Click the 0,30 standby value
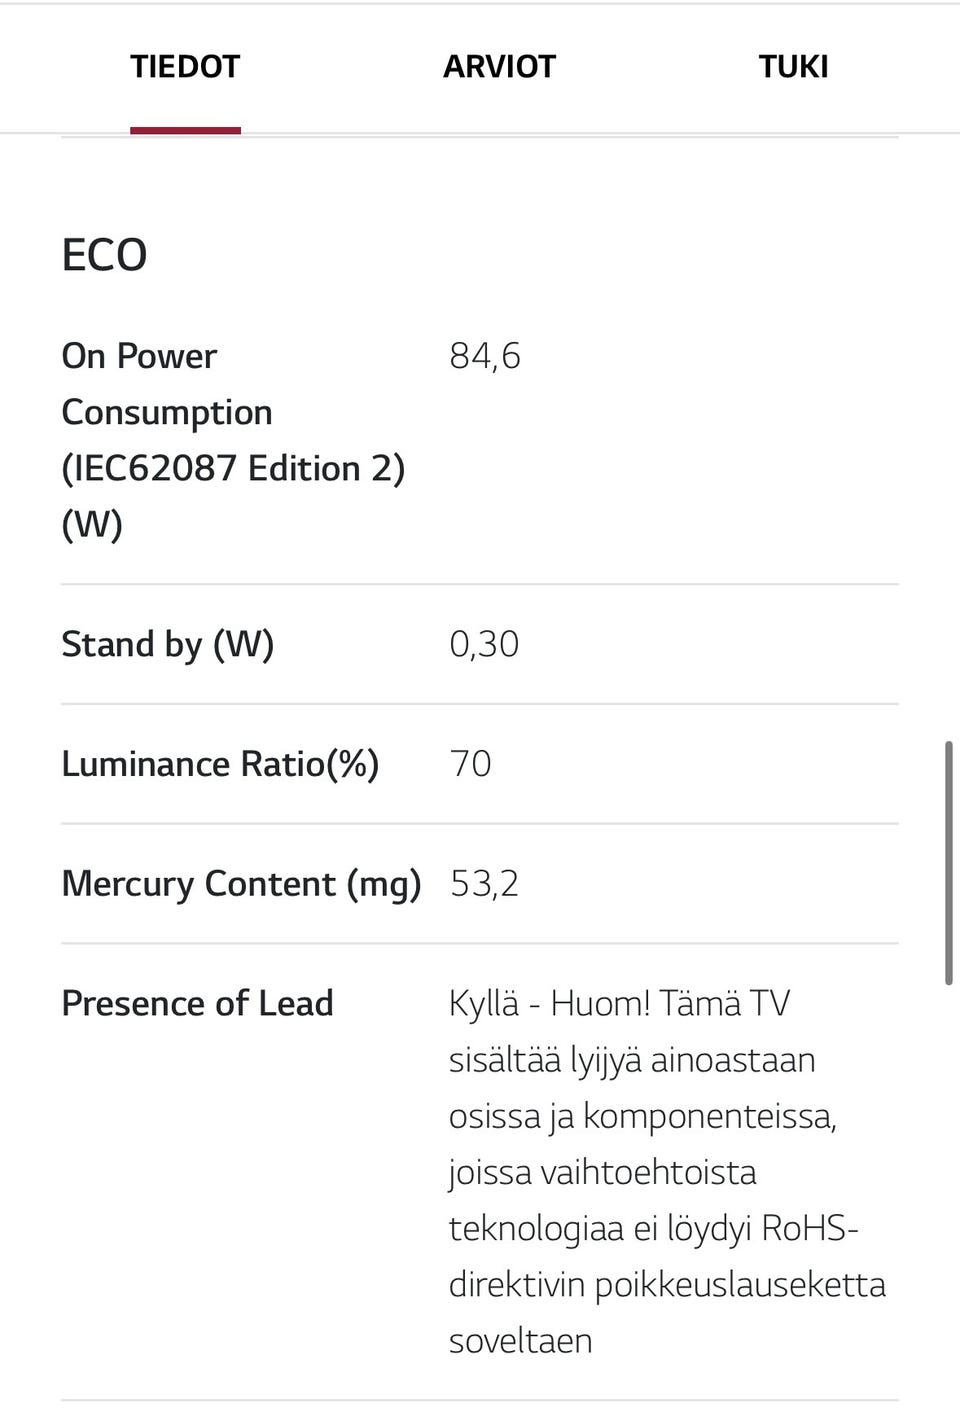 coord(484,644)
